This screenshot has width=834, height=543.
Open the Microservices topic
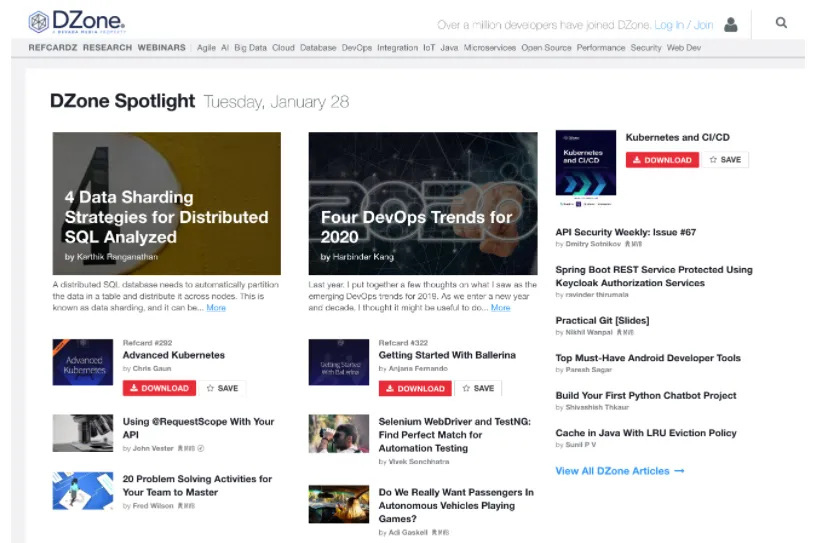tap(490, 47)
